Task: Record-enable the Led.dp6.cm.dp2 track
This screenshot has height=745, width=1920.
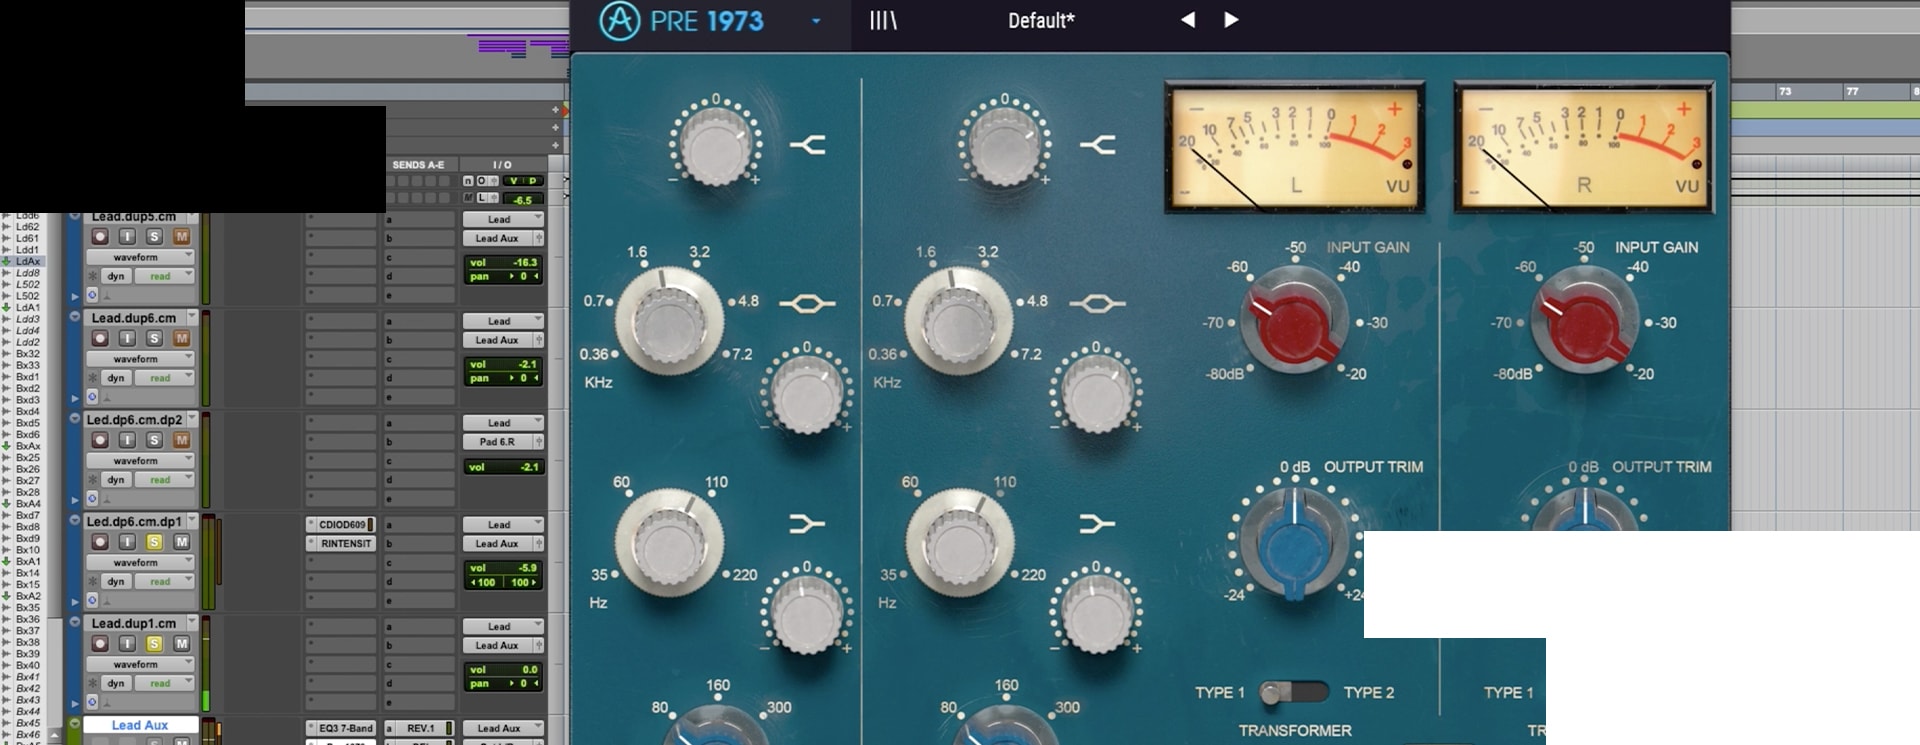Action: coord(100,440)
